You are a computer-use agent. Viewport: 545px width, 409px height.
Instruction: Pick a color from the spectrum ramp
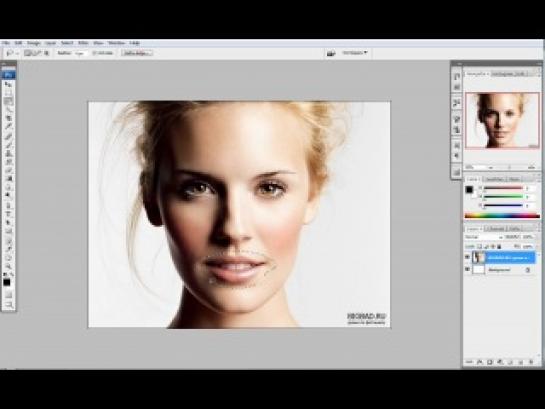[x=502, y=216]
